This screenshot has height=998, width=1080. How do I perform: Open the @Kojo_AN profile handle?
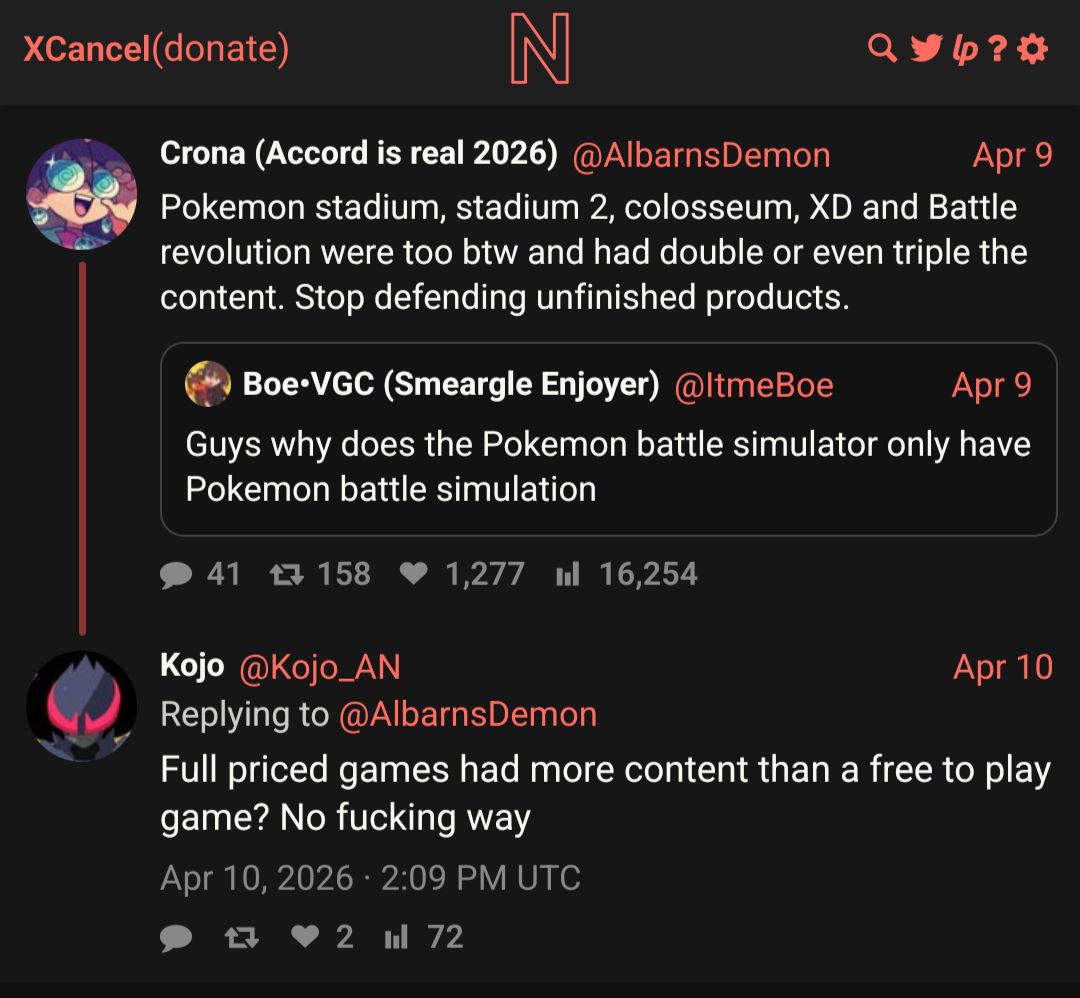pyautogui.click(x=320, y=667)
